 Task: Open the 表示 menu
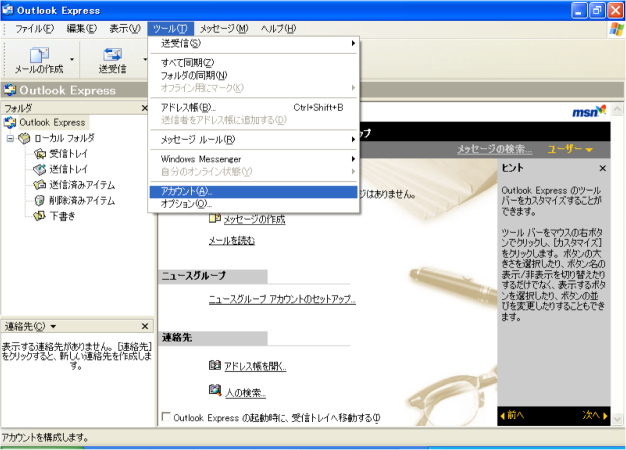(x=125, y=29)
